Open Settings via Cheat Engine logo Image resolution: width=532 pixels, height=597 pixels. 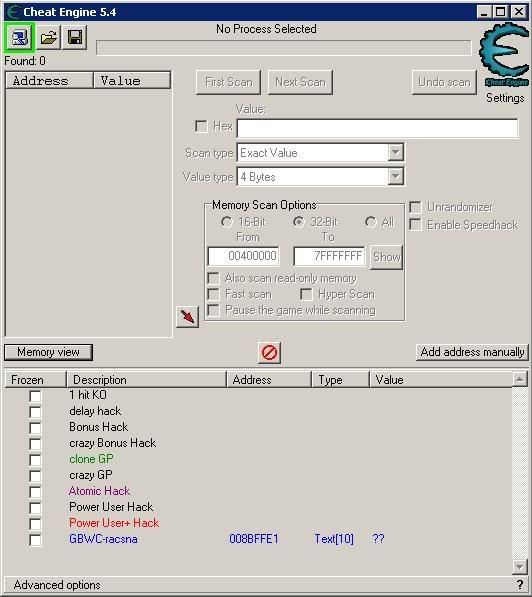tap(505, 54)
